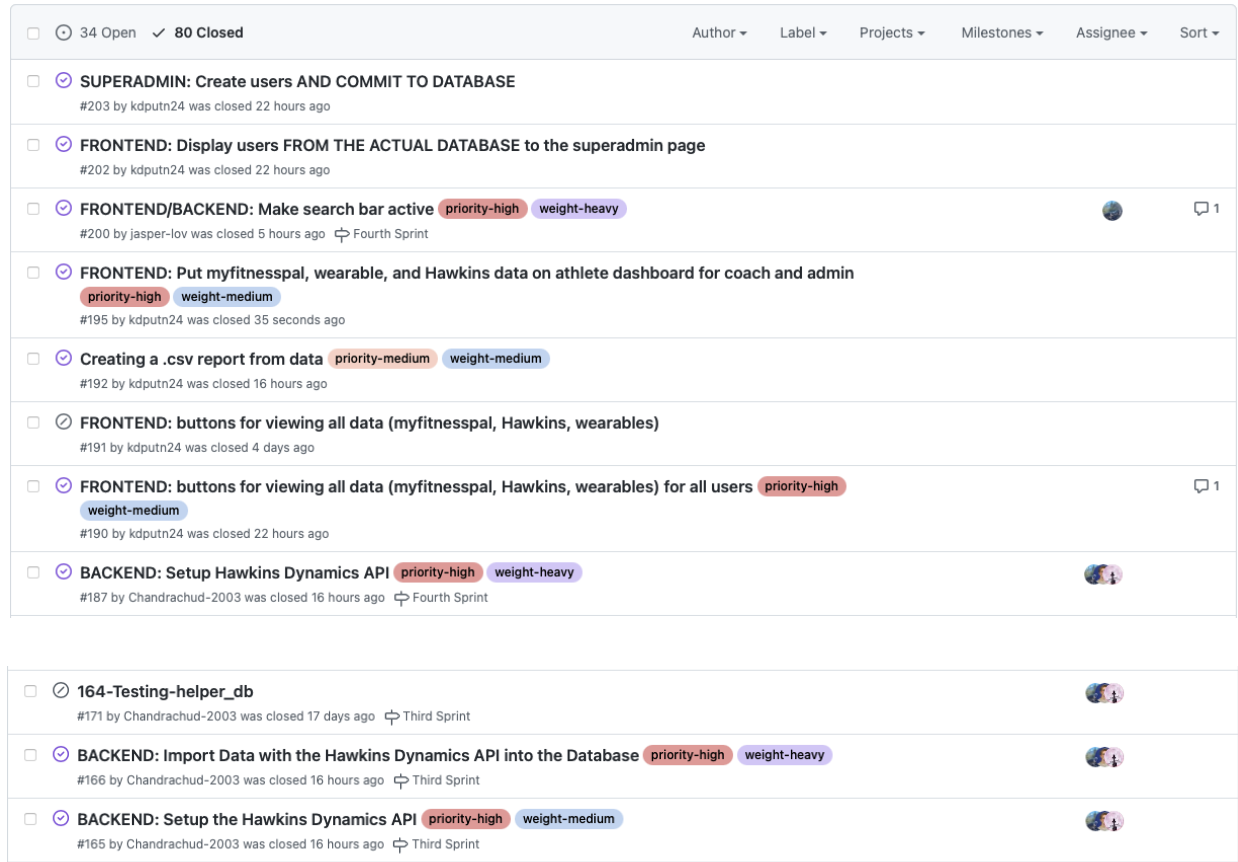Screen dimensions: 1238x862
Task: Click the closed issue checkmark icon on #203
Action: click(63, 81)
